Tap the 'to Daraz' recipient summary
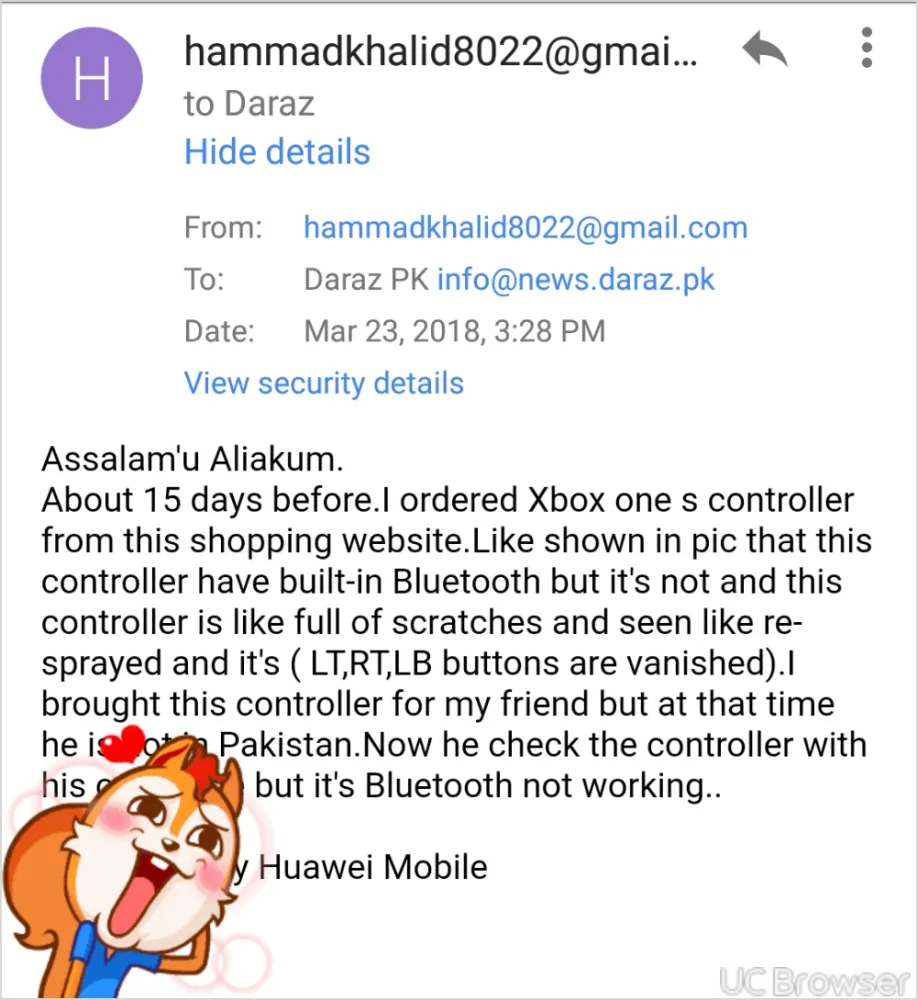This screenshot has height=1000, width=918. [x=249, y=103]
